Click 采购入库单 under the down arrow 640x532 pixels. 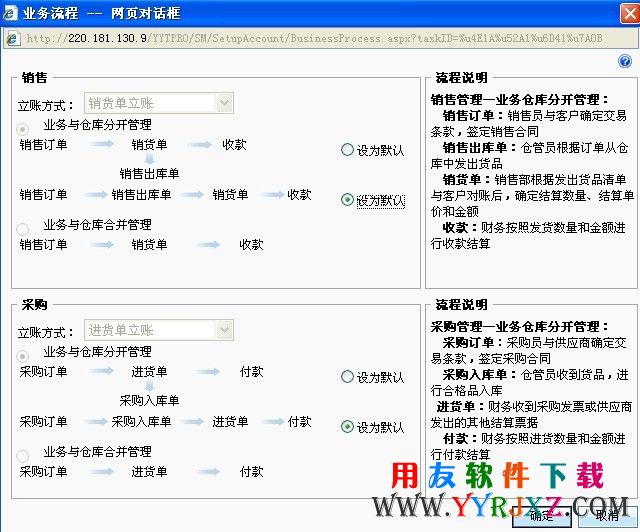tap(149, 401)
